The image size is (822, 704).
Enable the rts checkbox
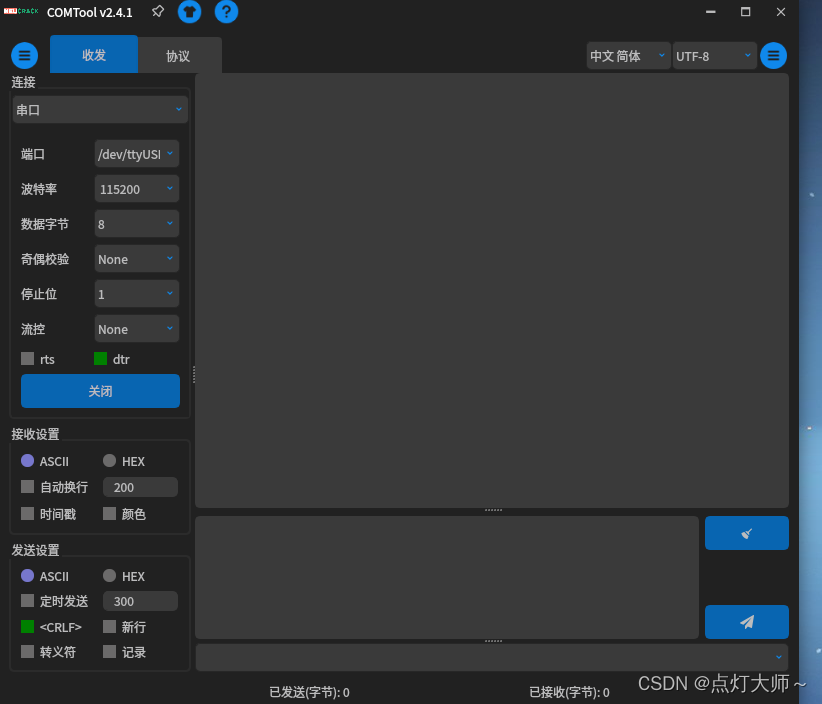point(27,359)
